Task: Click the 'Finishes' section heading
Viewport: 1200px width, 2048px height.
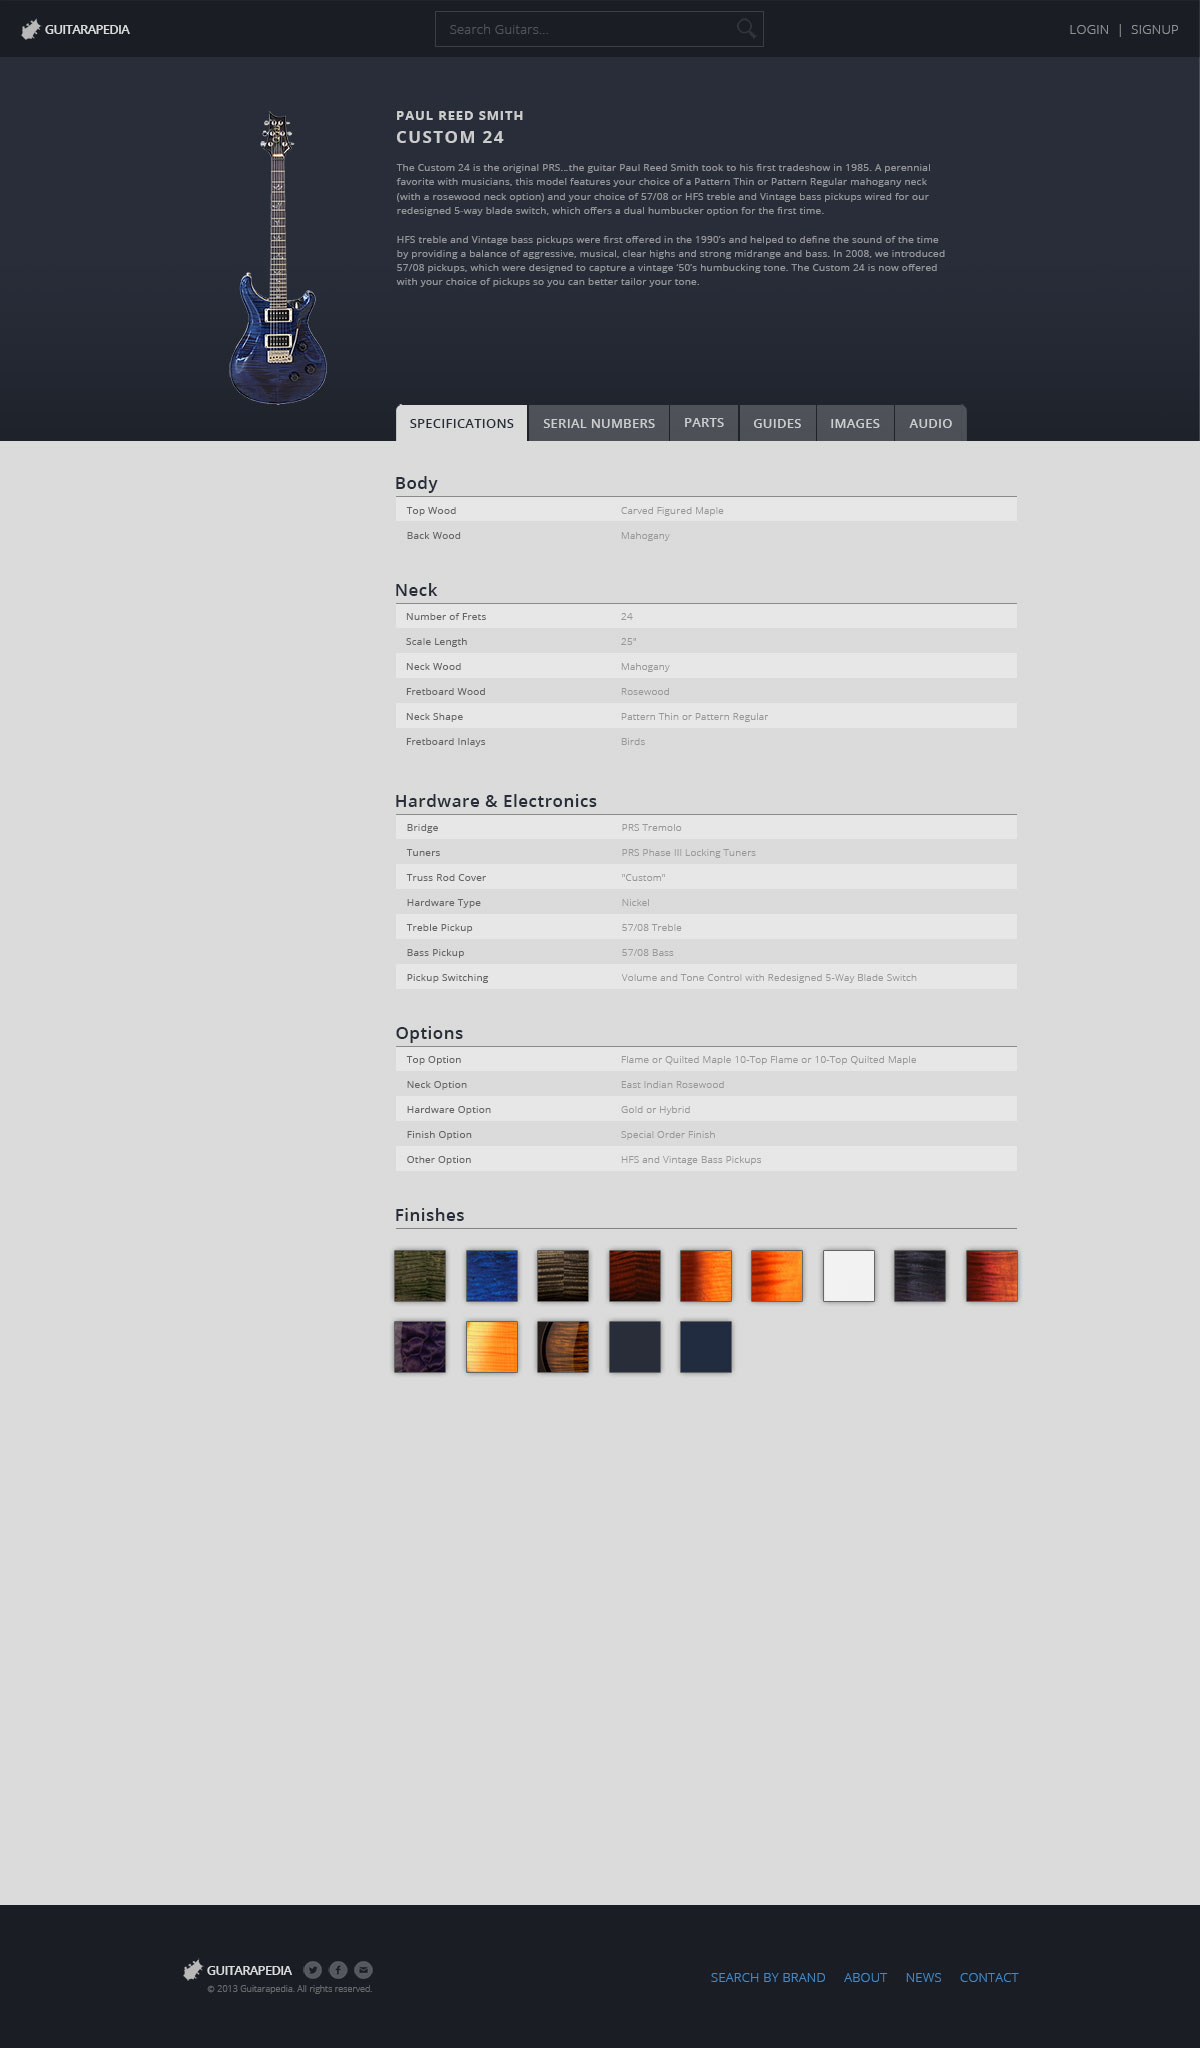Action: click(x=430, y=1215)
